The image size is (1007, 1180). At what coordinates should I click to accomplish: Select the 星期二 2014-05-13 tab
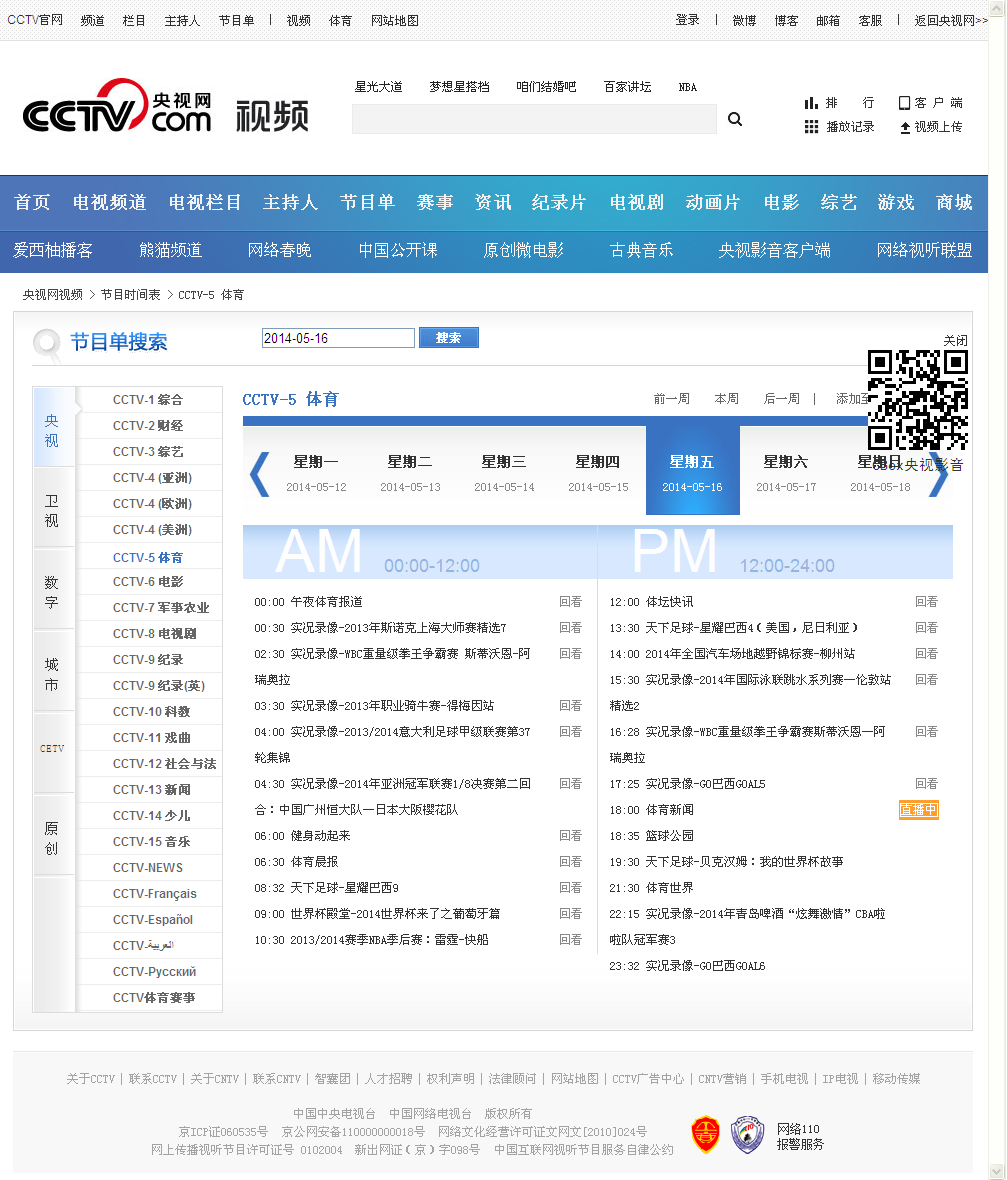(410, 473)
